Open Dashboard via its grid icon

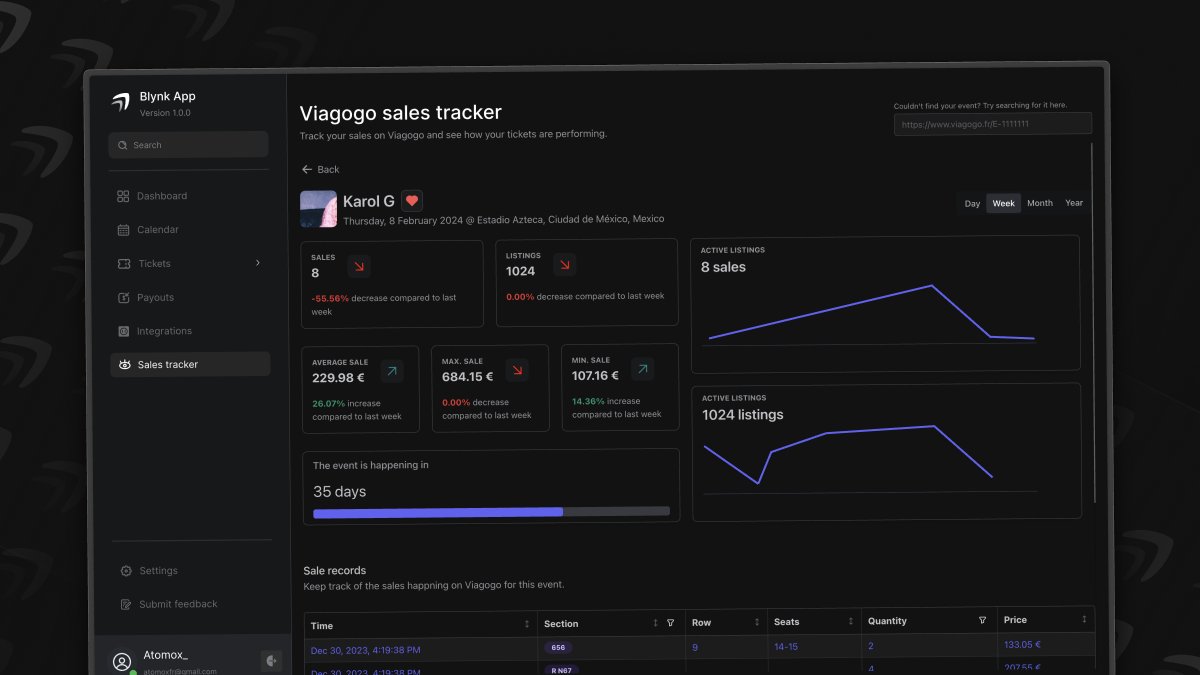123,196
